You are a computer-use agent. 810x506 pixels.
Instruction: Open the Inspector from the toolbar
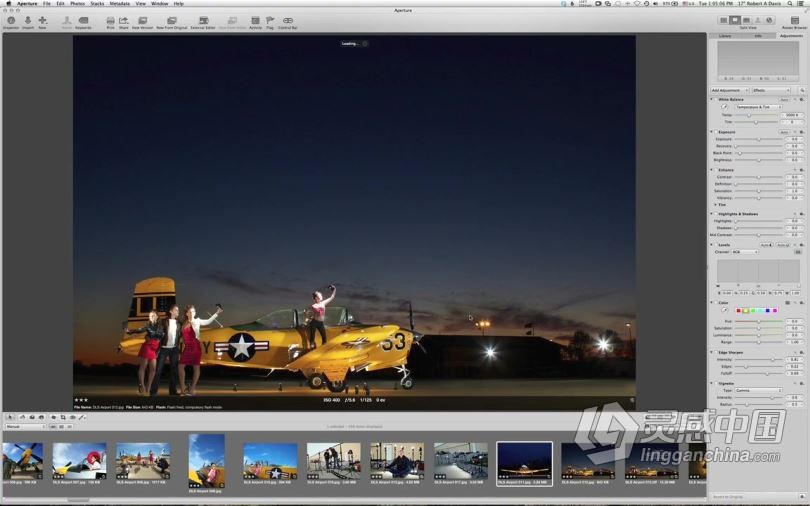point(11,21)
